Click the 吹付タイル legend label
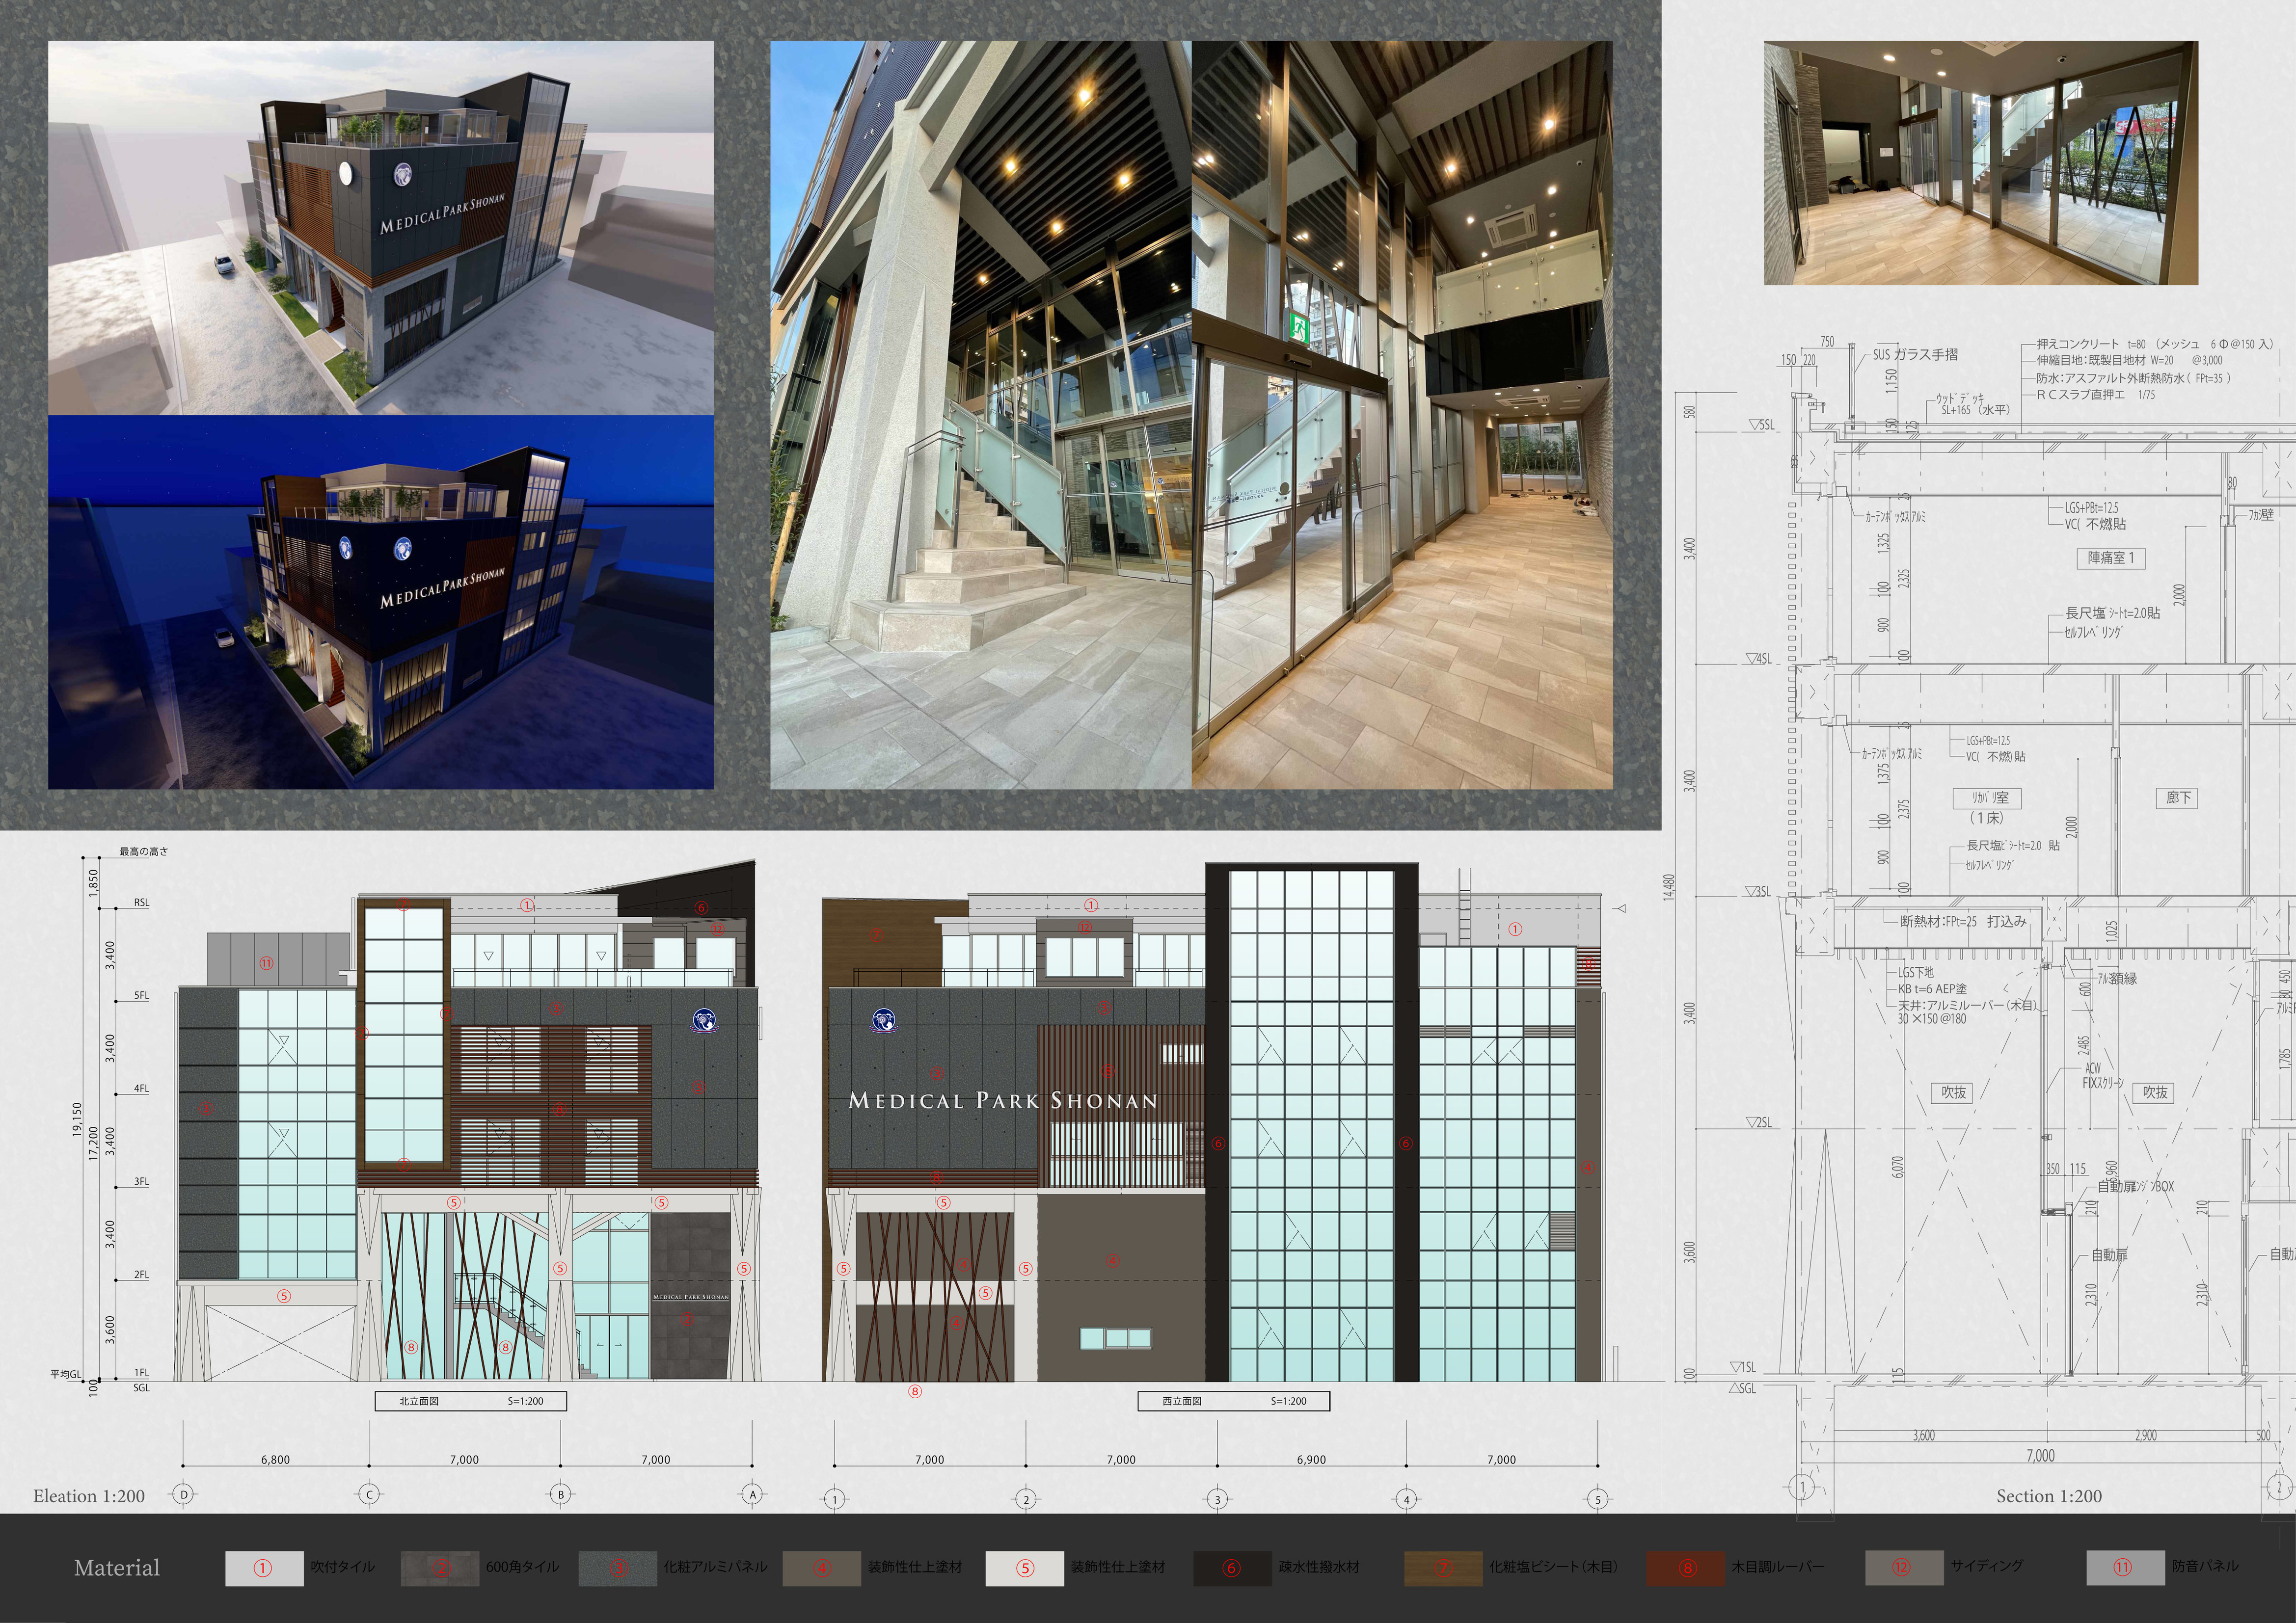 click(x=343, y=1567)
